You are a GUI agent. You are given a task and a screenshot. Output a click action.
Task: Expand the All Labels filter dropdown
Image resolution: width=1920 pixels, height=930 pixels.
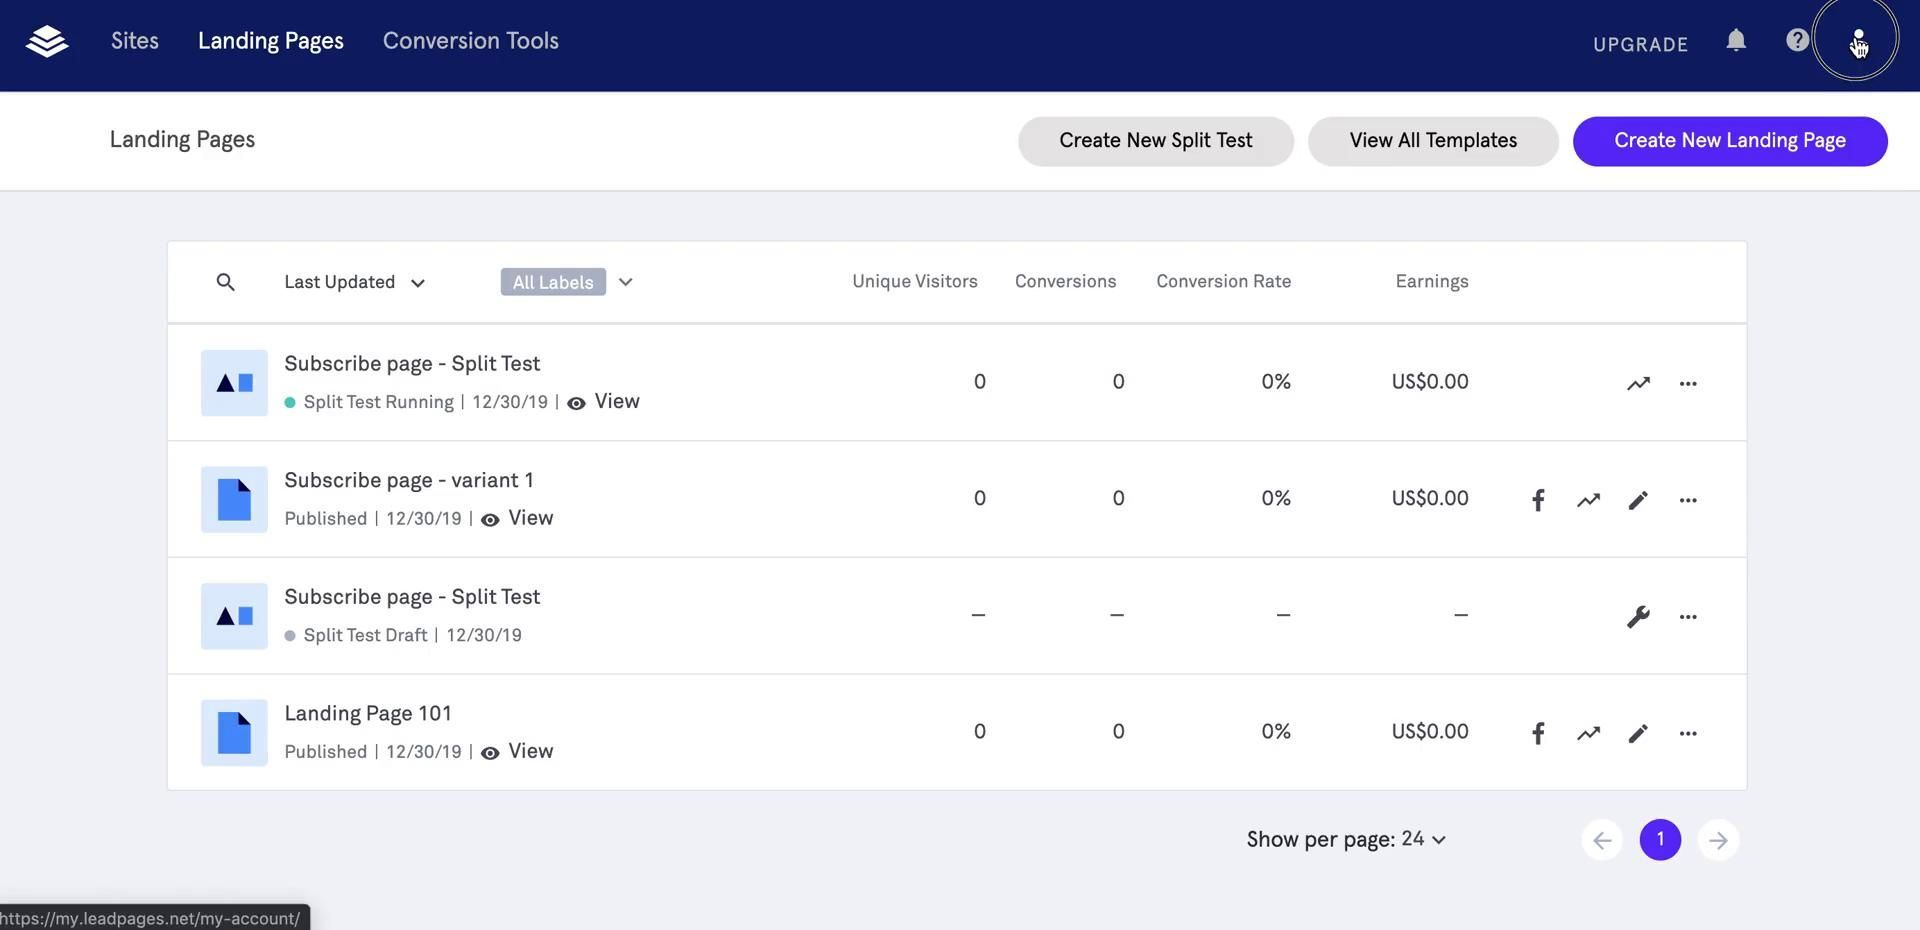pos(626,282)
